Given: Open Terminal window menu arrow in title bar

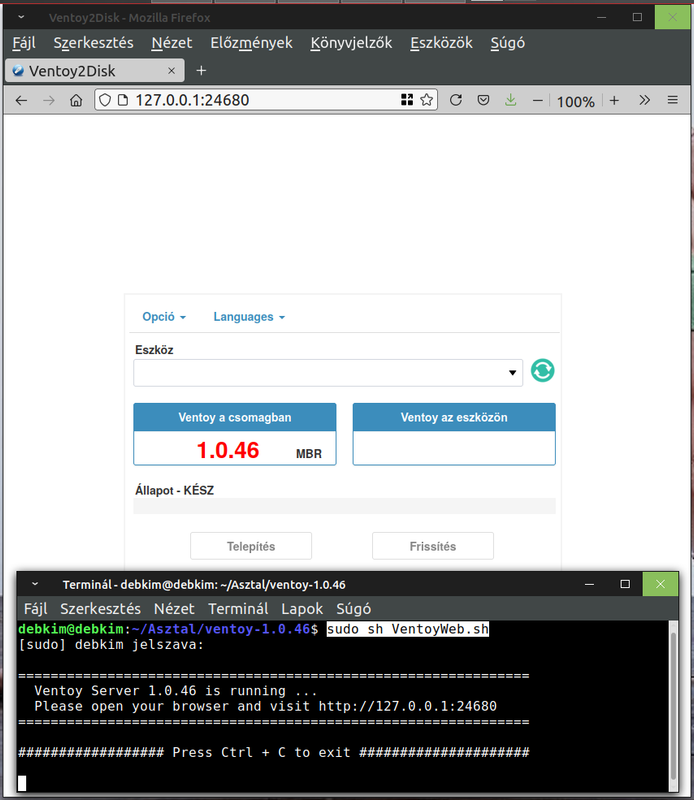Looking at the screenshot, I should click(35, 584).
